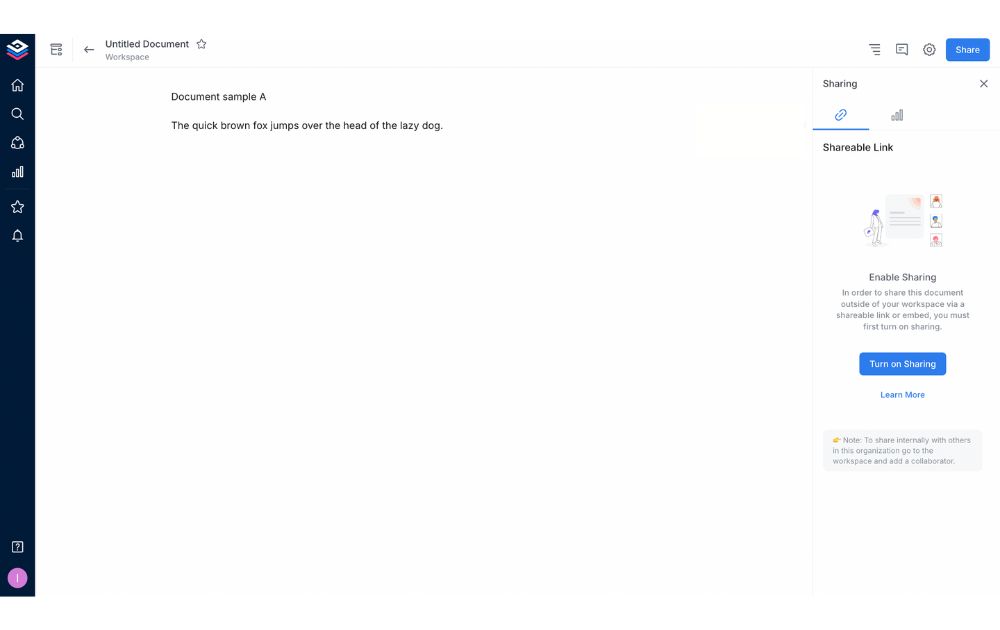Star the Untitled Document as favorite
The image size is (1000, 630).
point(202,44)
